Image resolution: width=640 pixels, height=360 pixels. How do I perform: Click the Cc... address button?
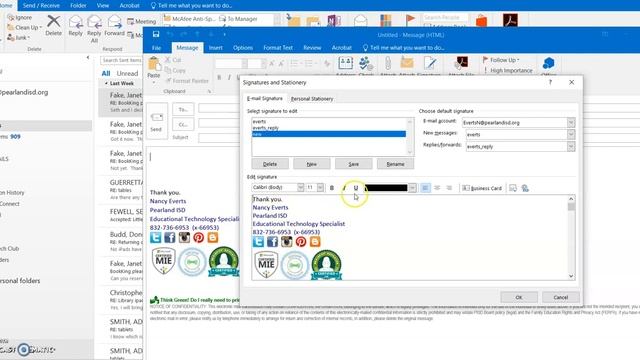point(183,124)
